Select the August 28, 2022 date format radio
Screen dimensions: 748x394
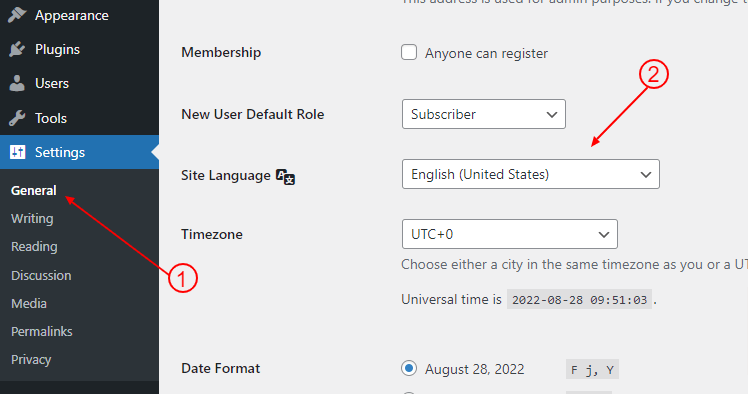click(x=409, y=368)
